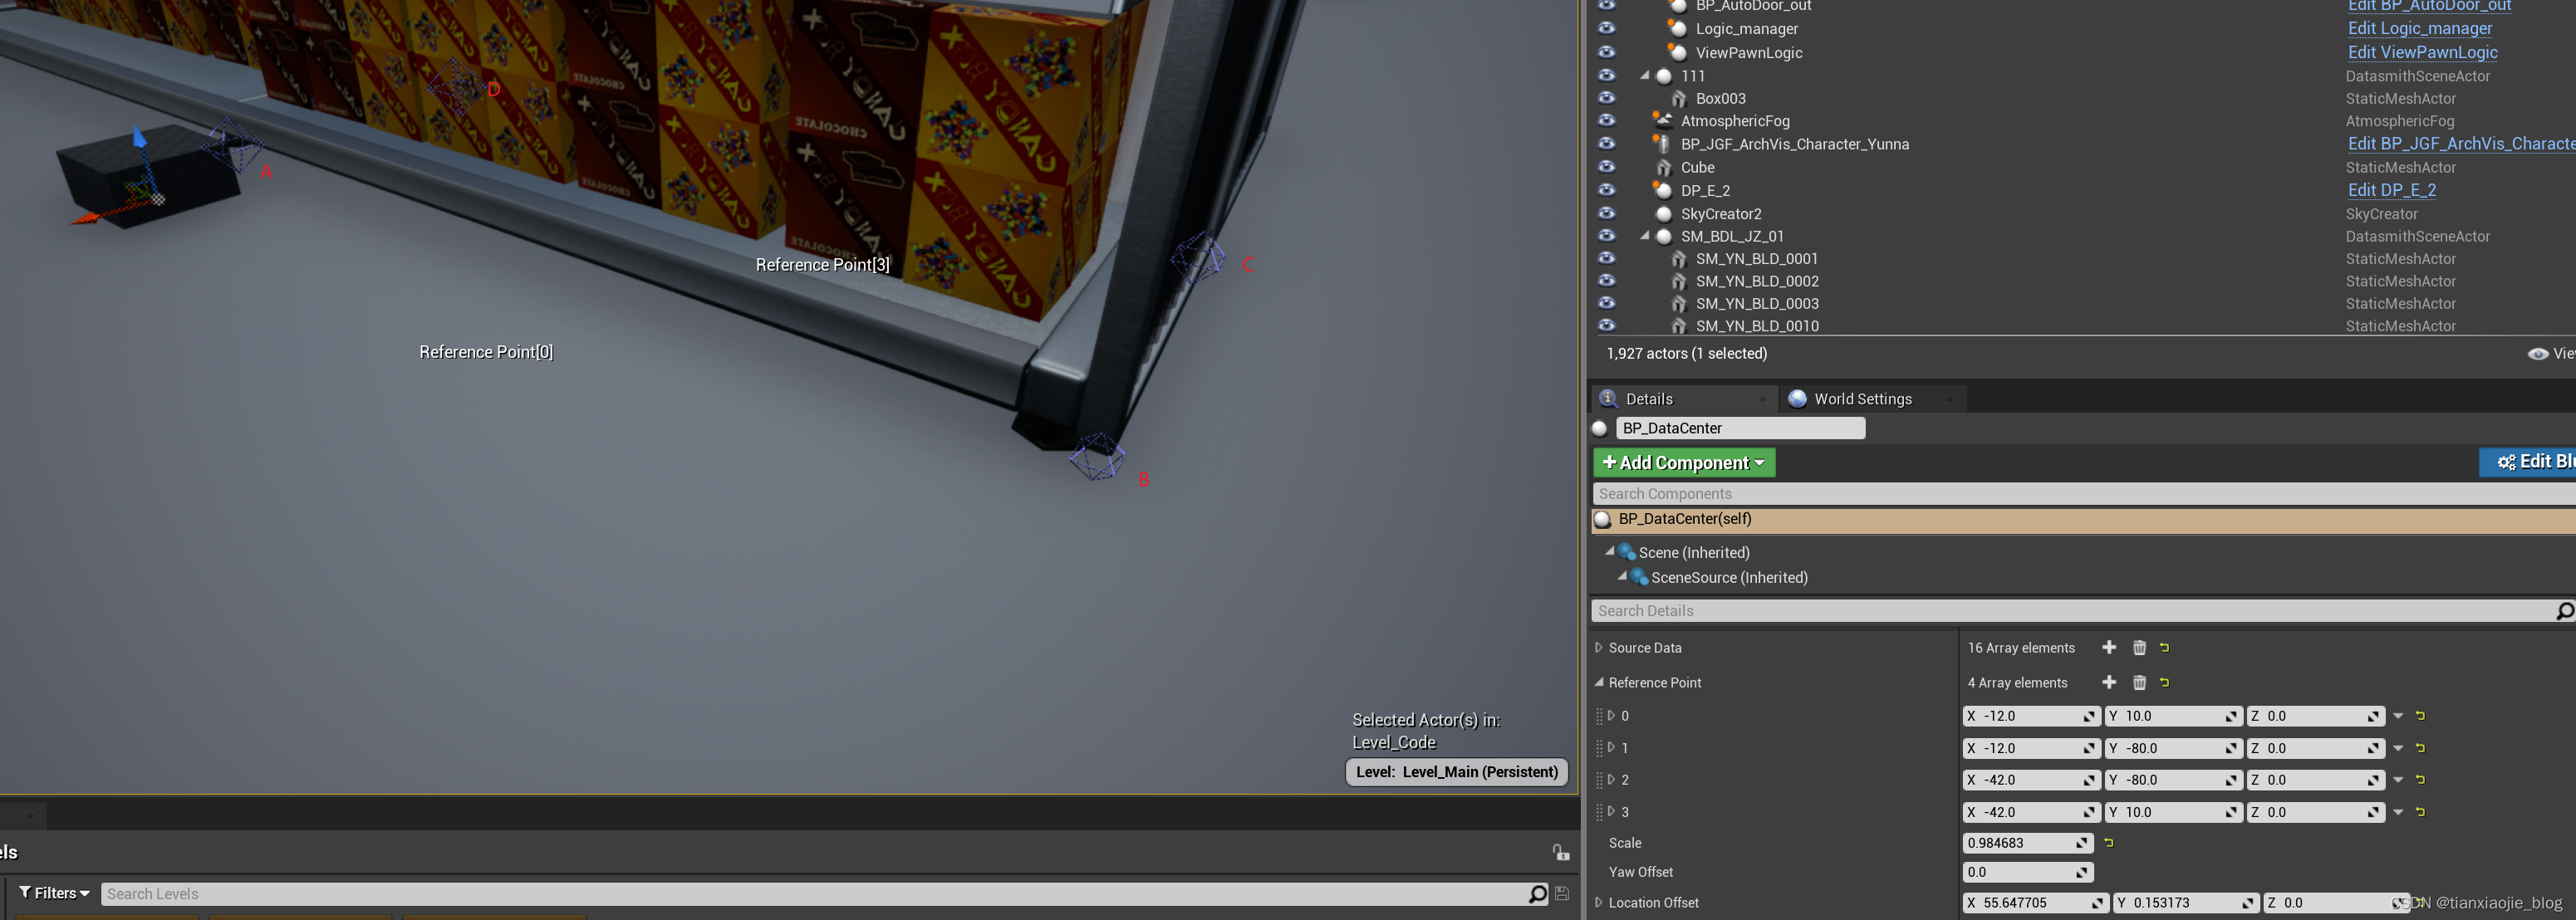Toggle visibility of SkyCreator2 actor

[1606, 213]
